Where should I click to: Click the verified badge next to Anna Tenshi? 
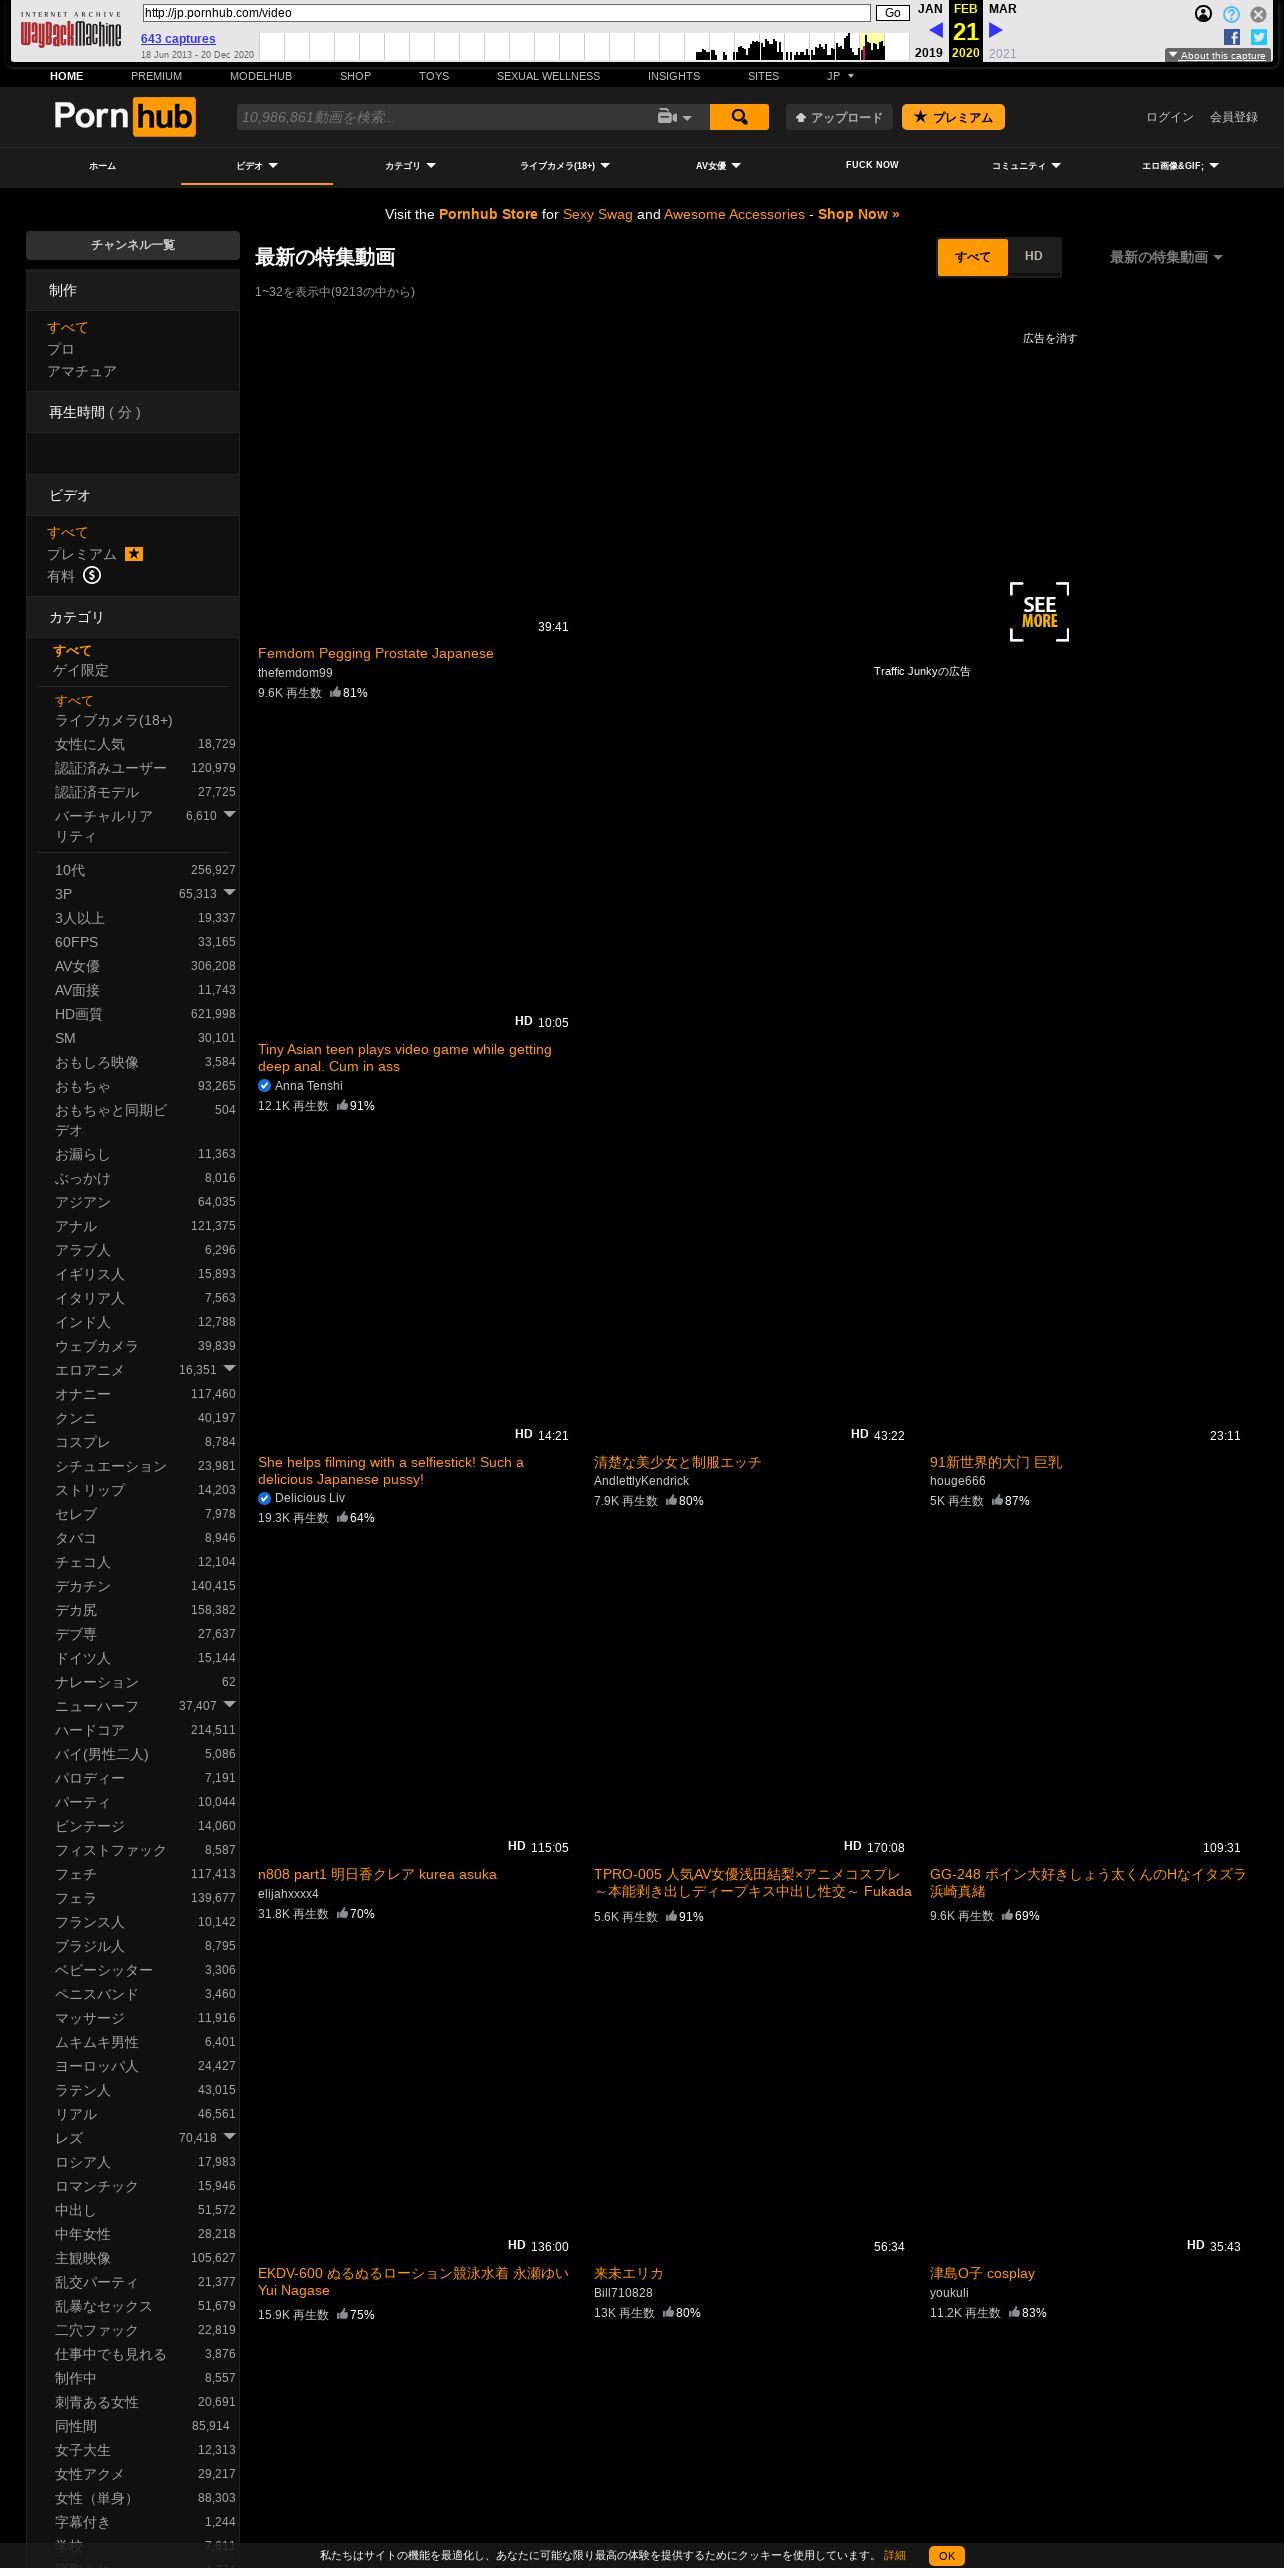[264, 1086]
